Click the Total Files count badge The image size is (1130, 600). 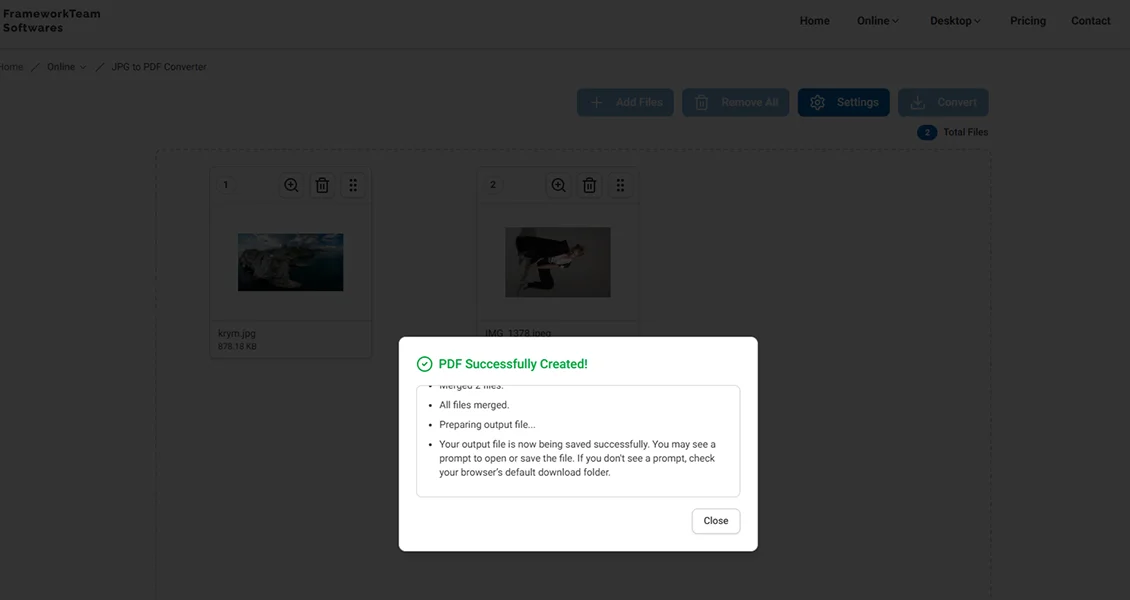tap(927, 133)
